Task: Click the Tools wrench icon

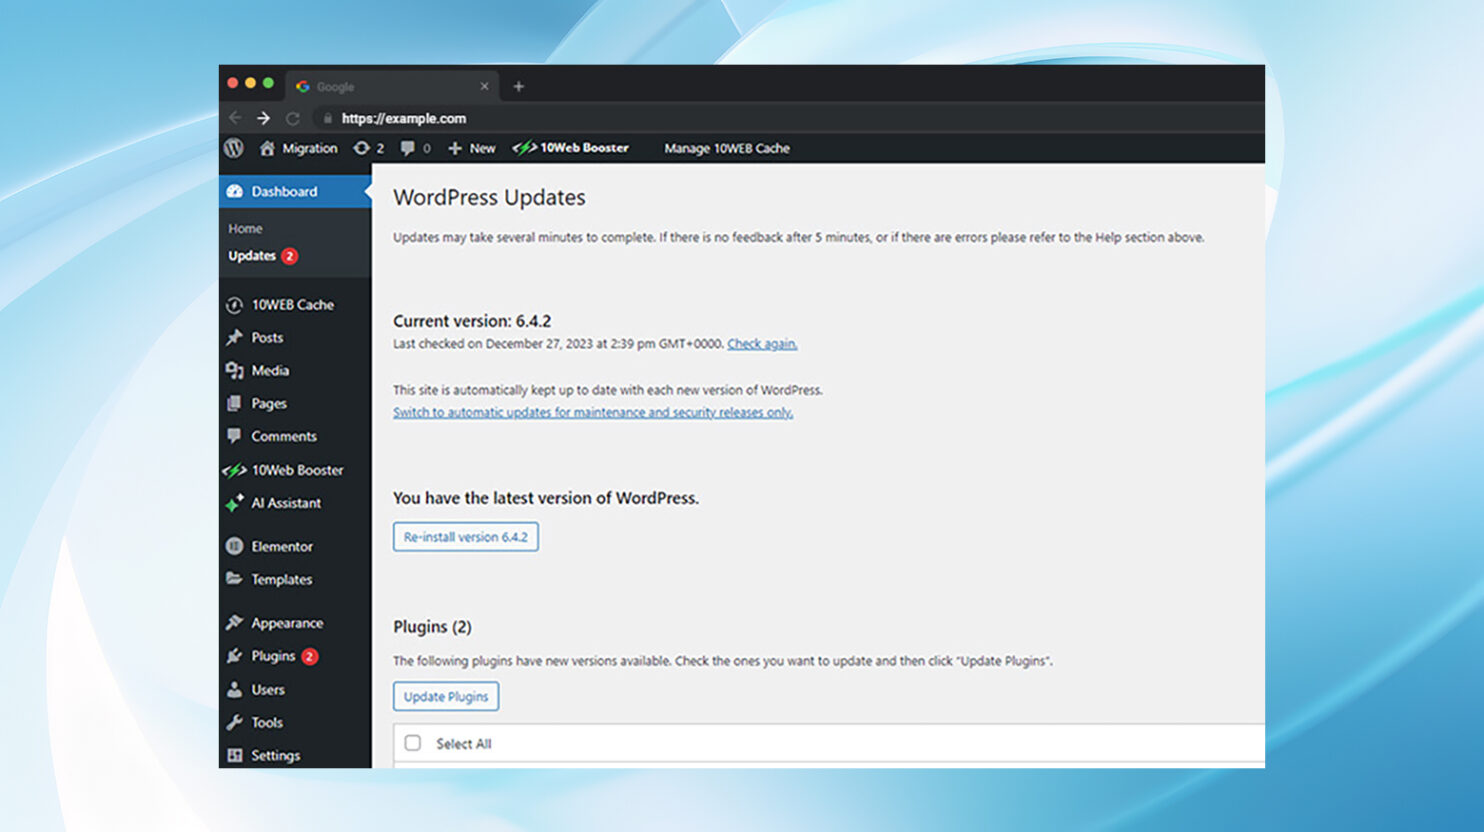Action: point(235,722)
